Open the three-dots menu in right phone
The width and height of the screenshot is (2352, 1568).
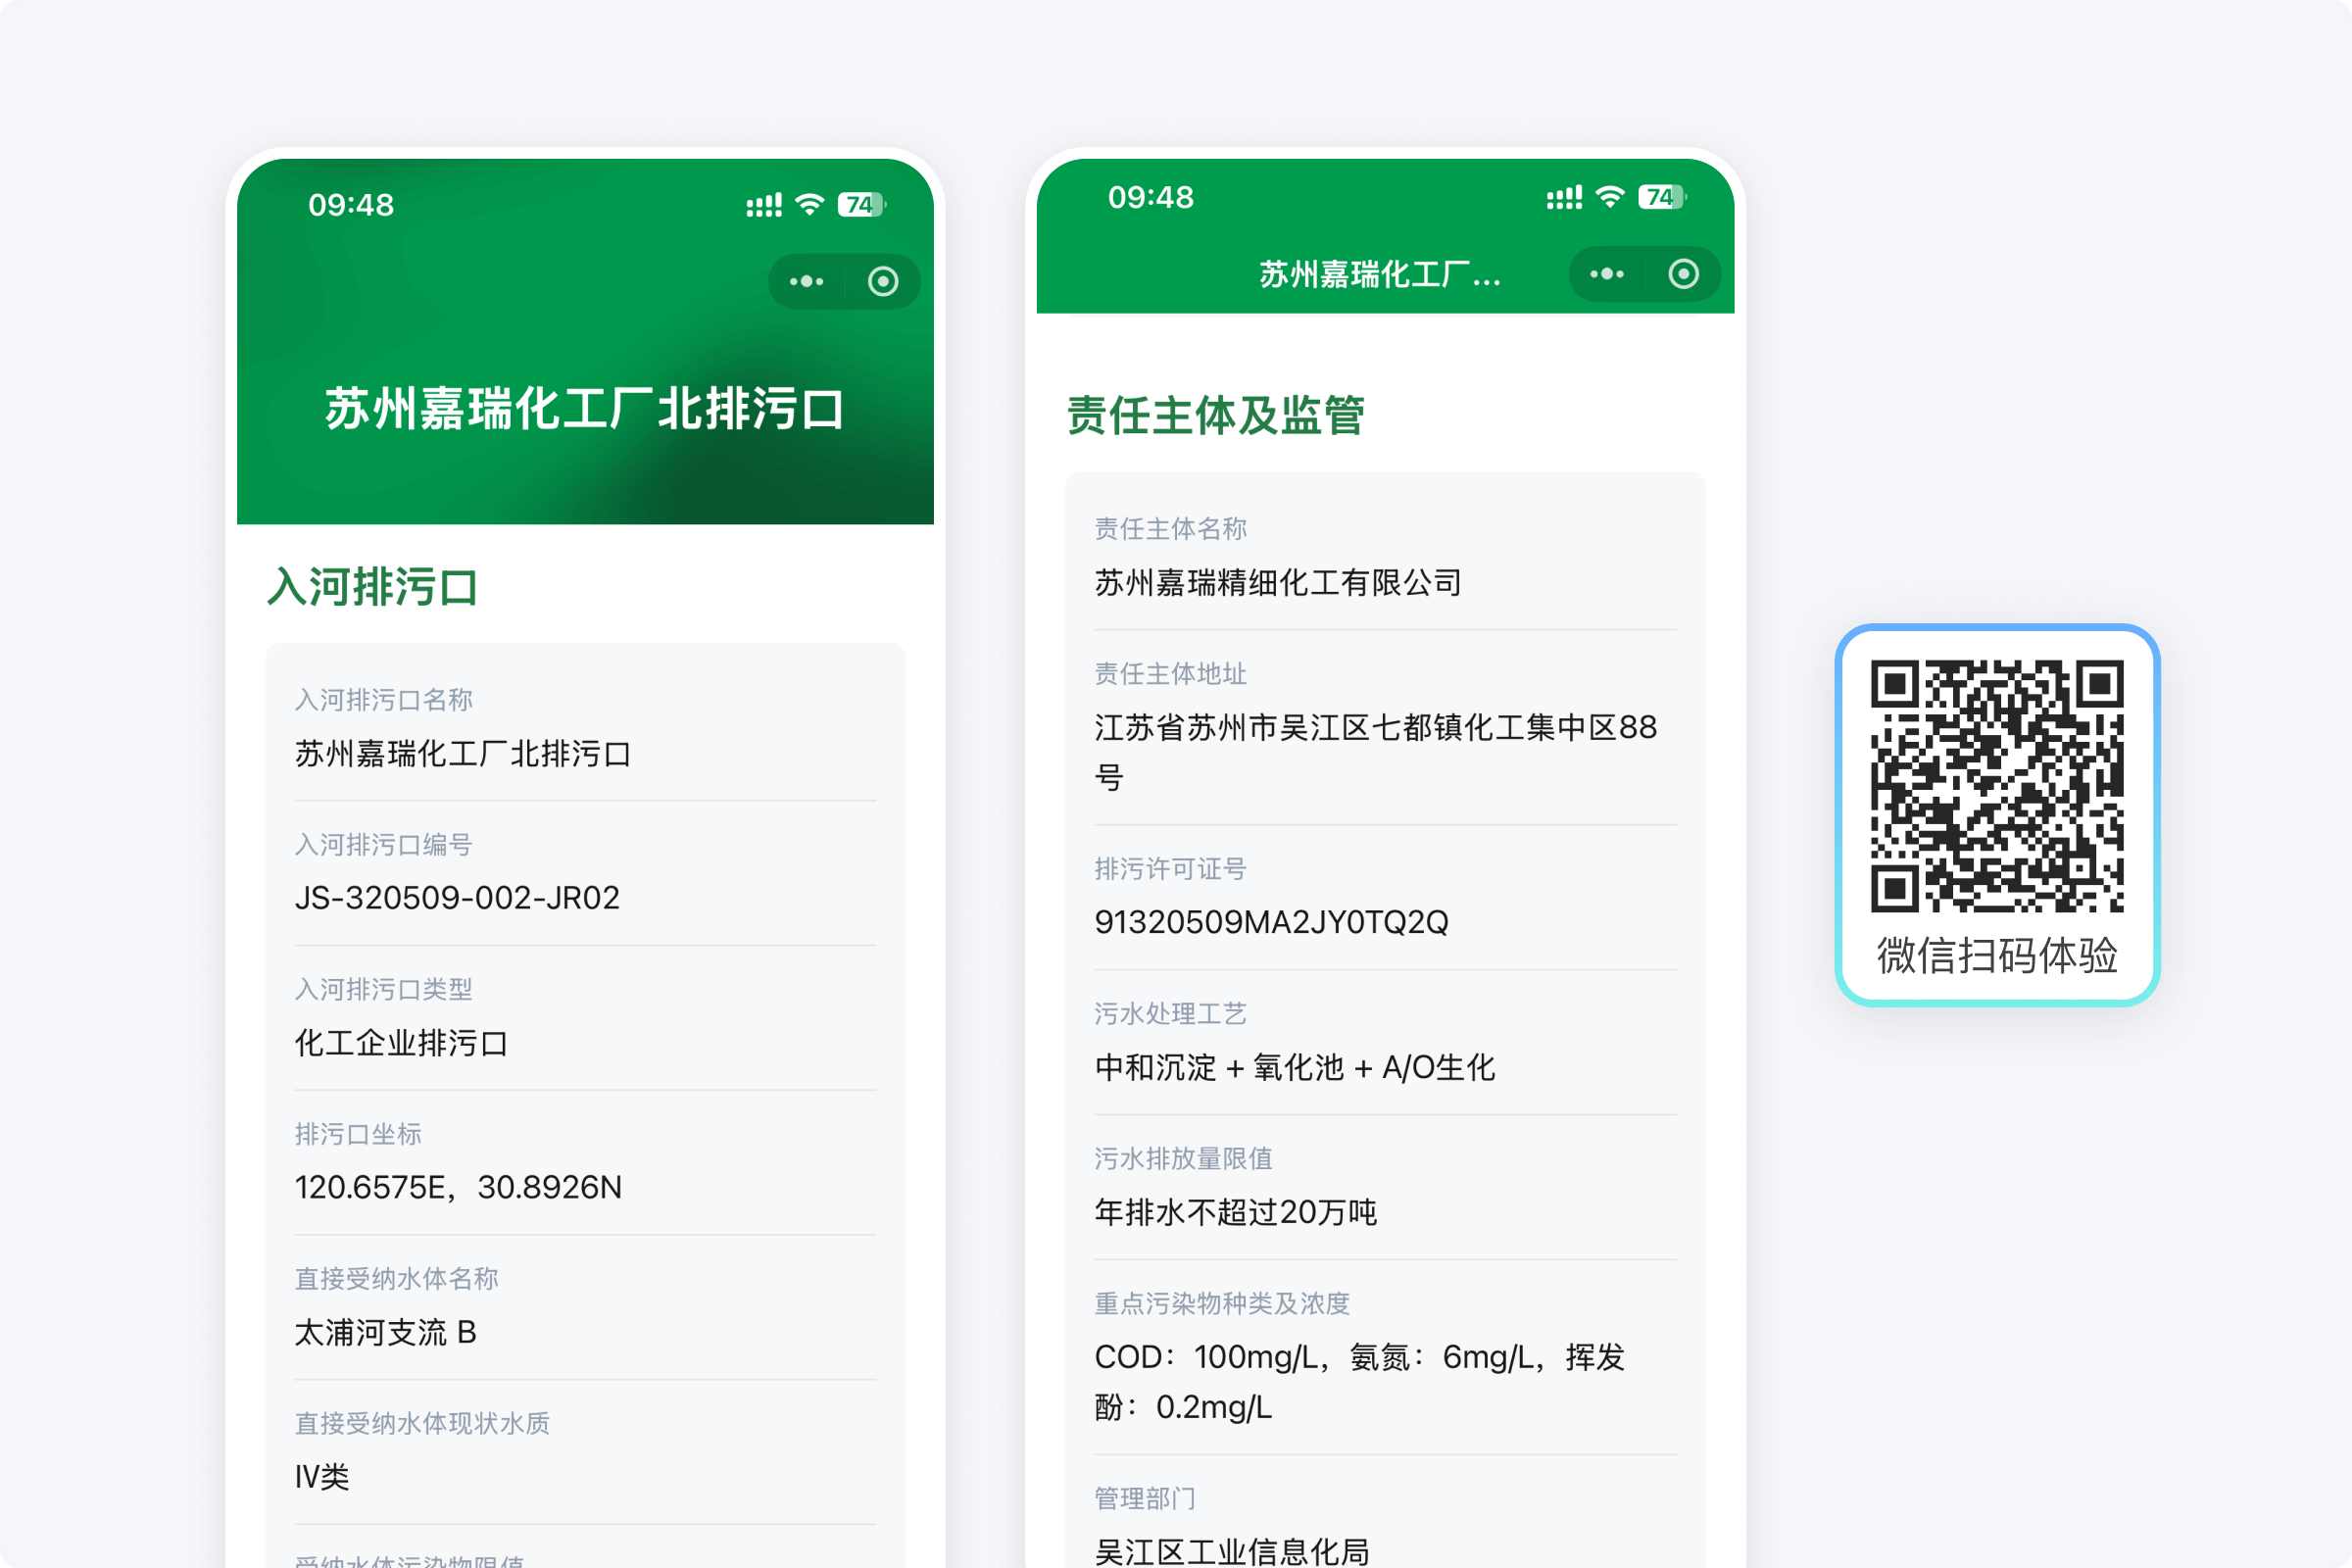pyautogui.click(x=1607, y=274)
